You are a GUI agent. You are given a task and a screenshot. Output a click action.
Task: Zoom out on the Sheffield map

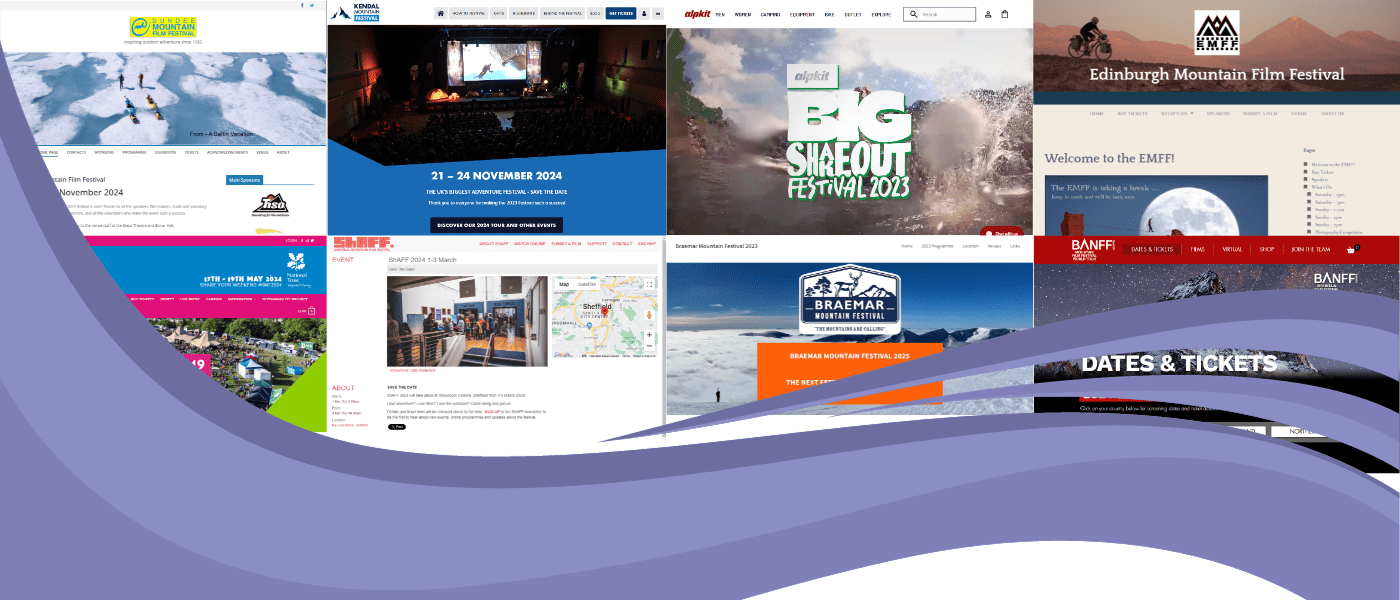click(x=649, y=346)
